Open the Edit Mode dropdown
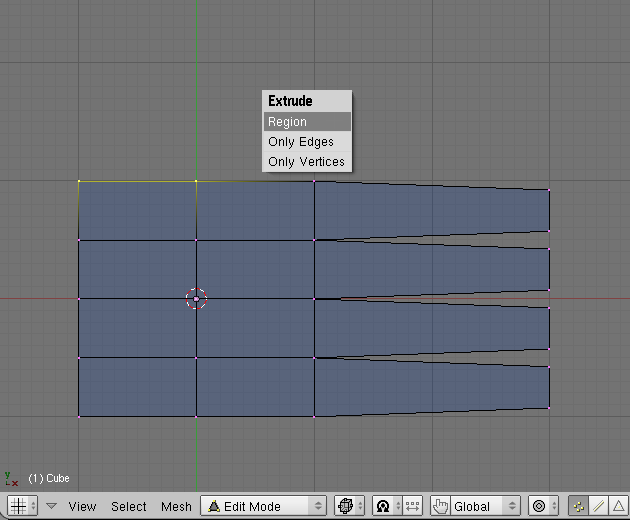This screenshot has width=630, height=520. [x=264, y=506]
